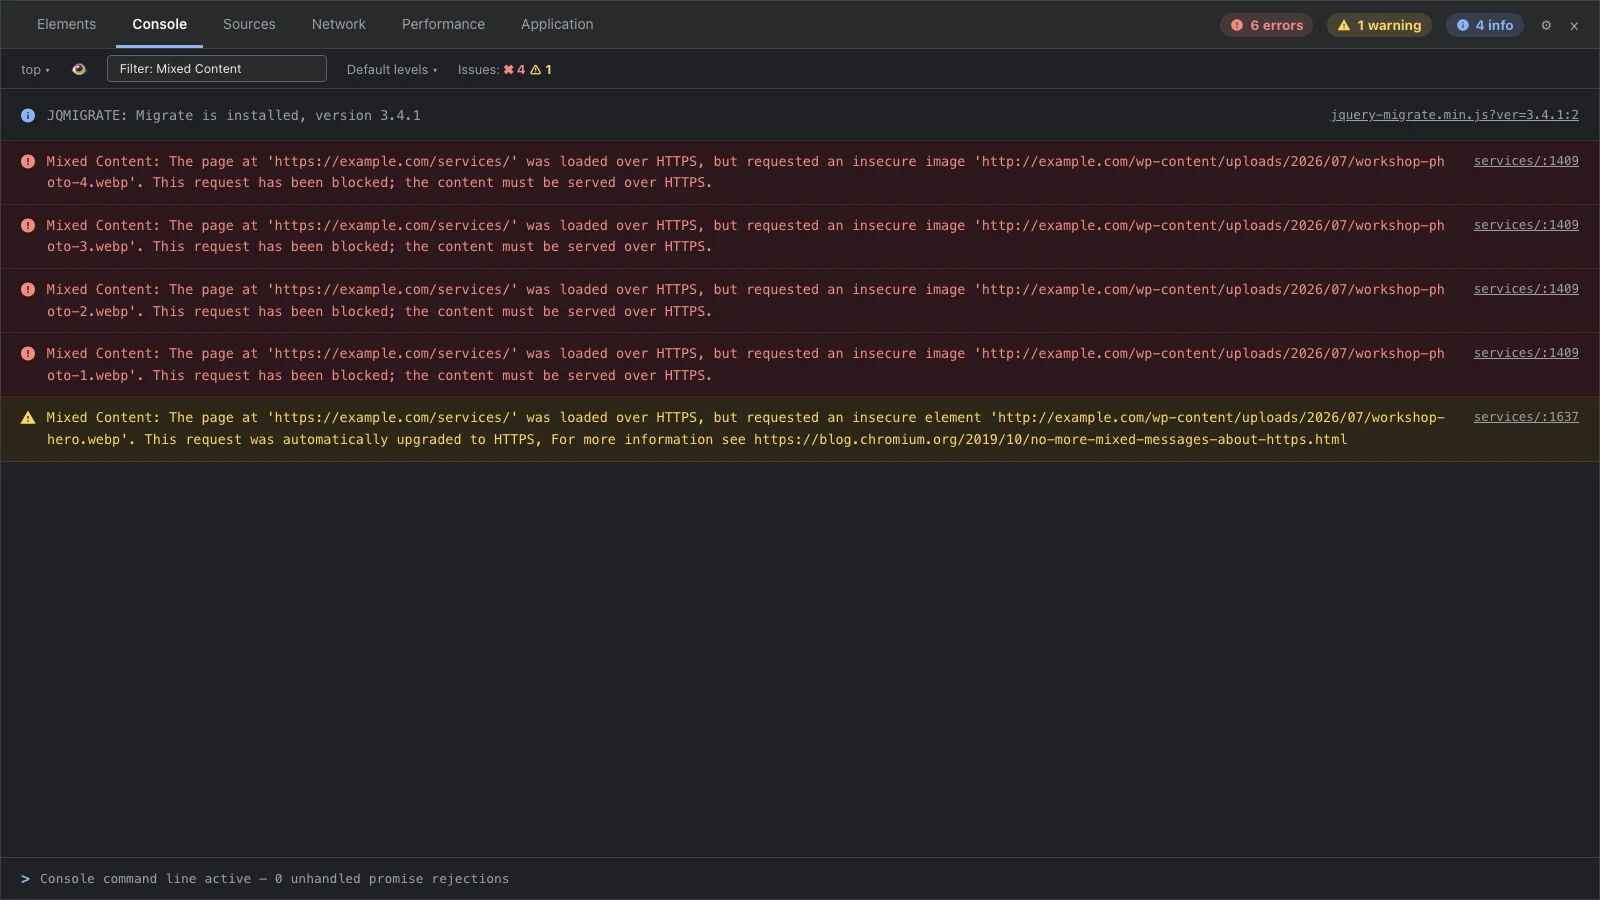Focus the Mixed Content filter field
Screen dimensions: 1600x900
click(217, 69)
